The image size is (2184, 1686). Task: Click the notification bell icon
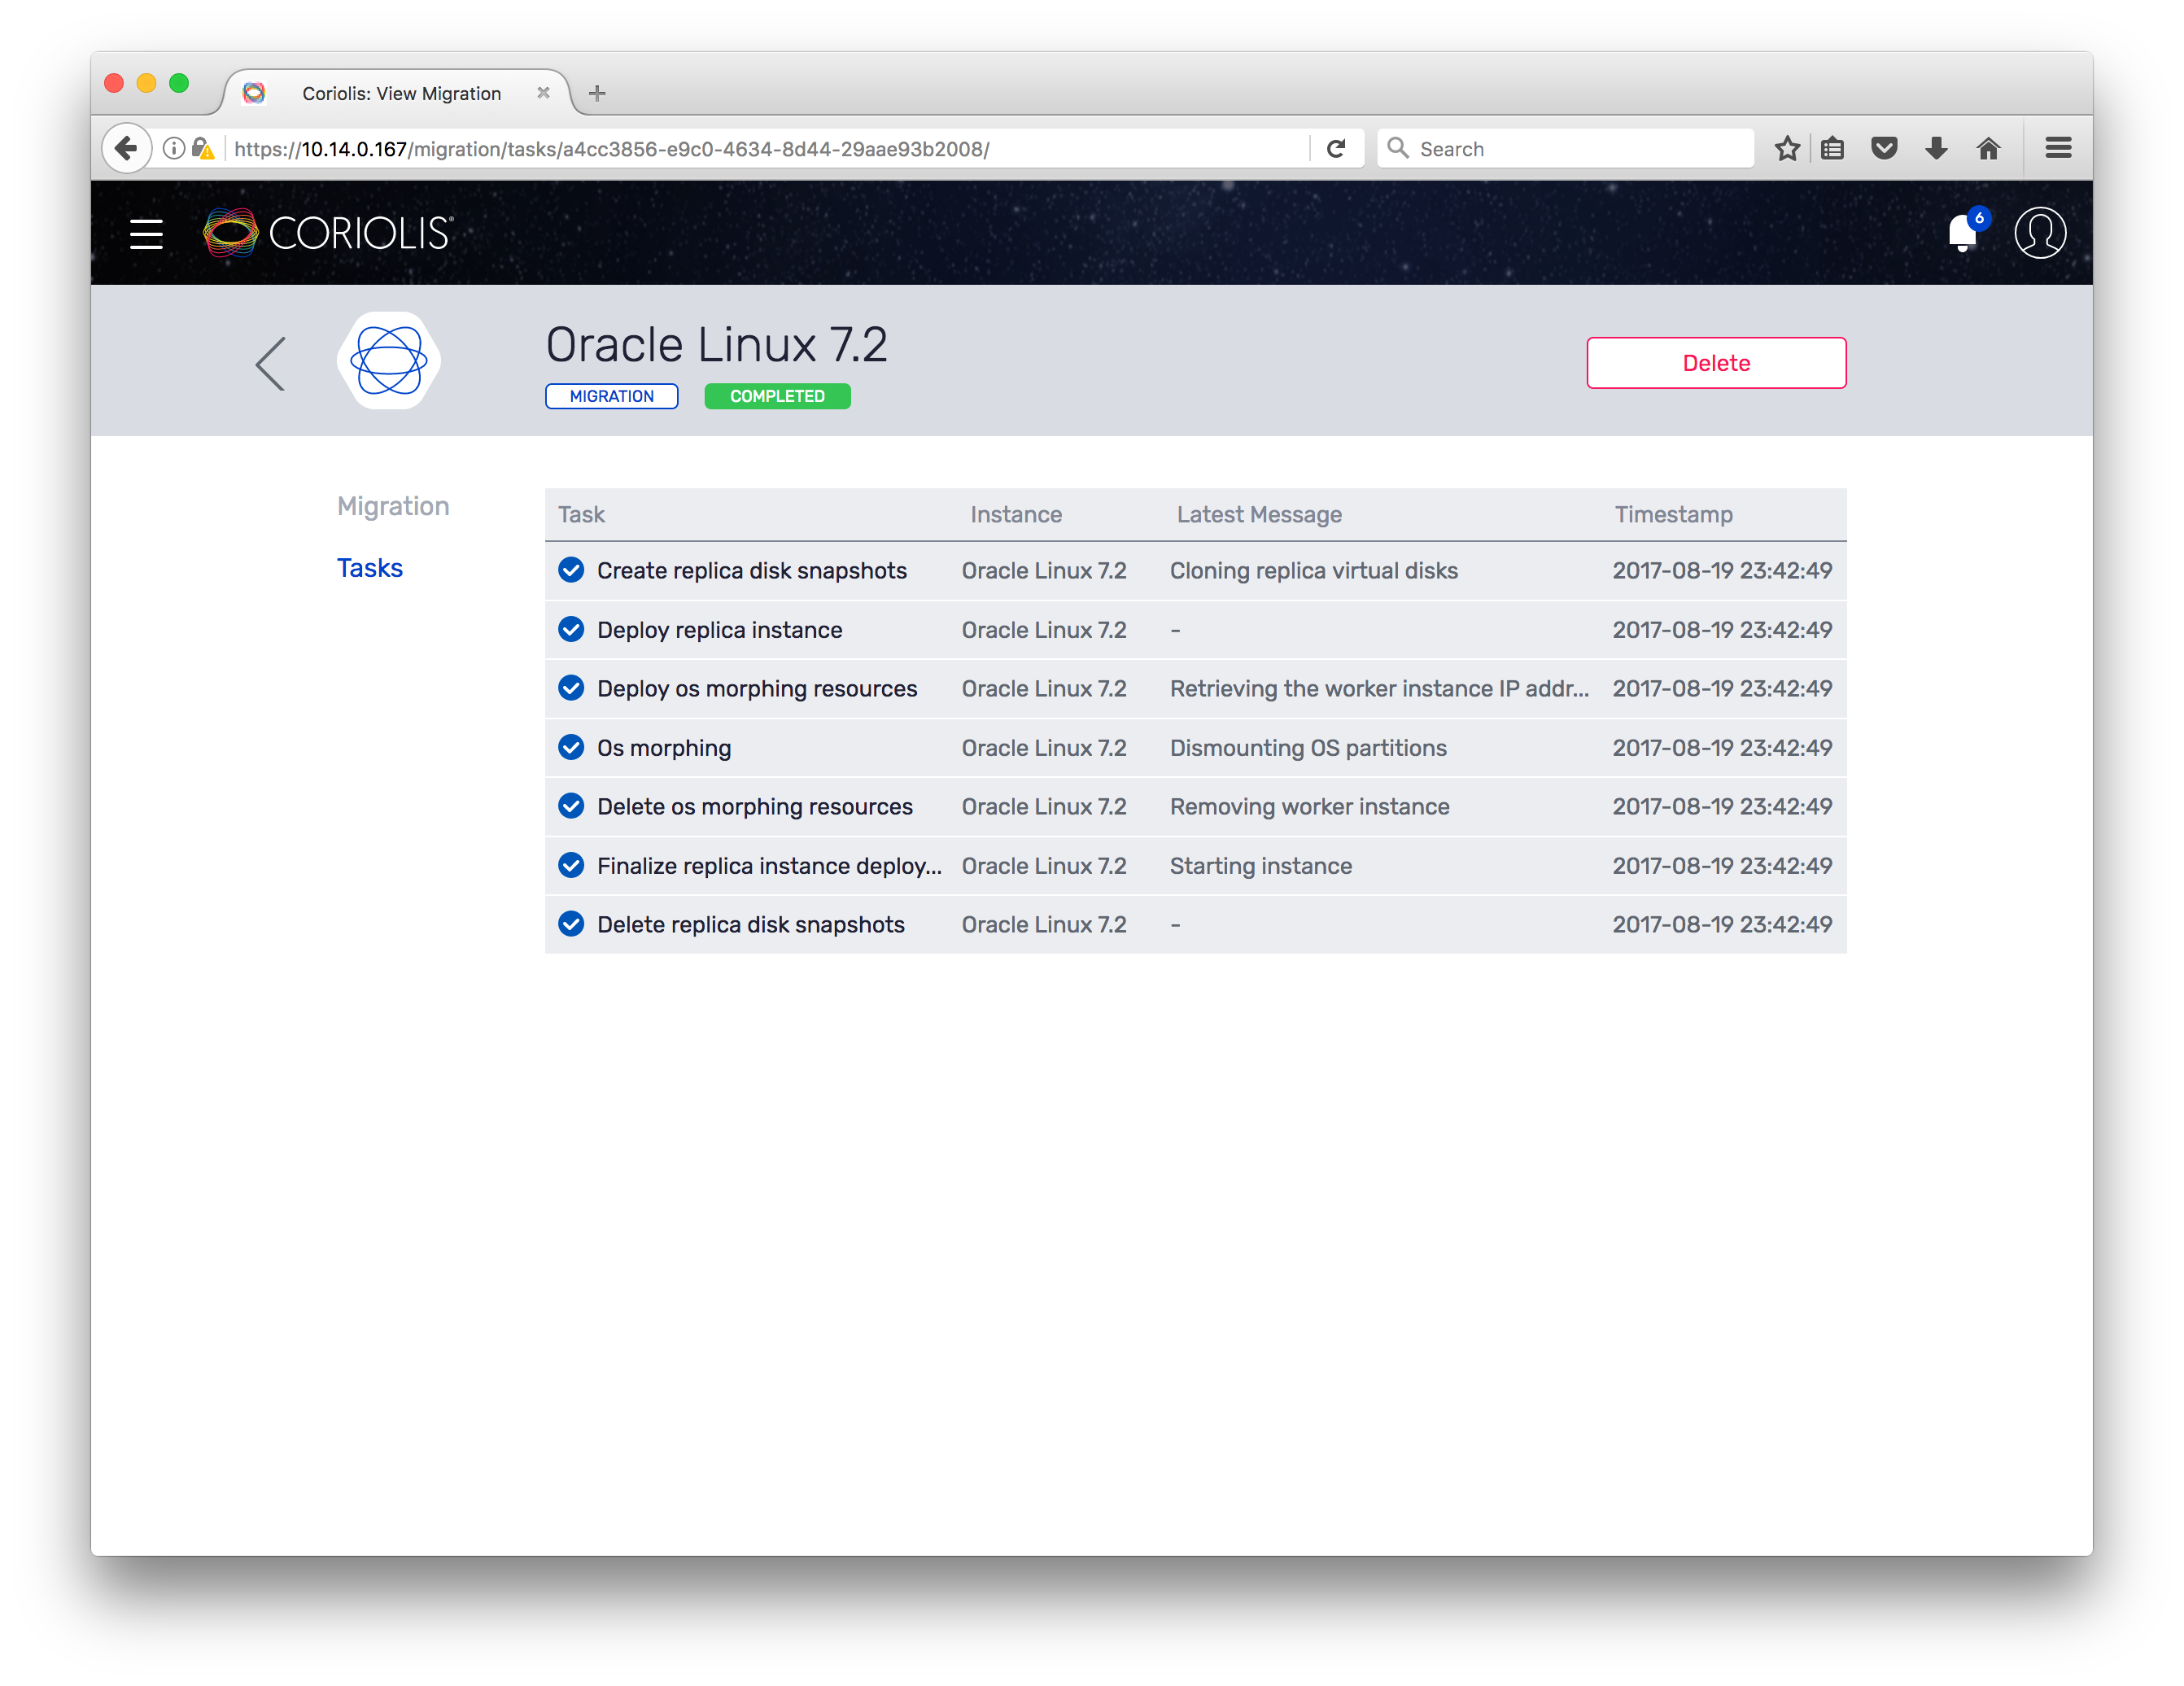1962,234
